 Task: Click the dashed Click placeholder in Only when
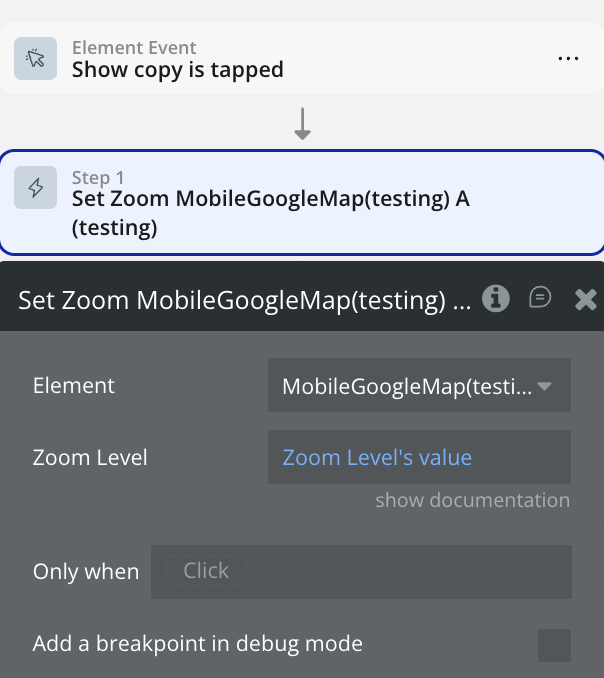coord(206,570)
